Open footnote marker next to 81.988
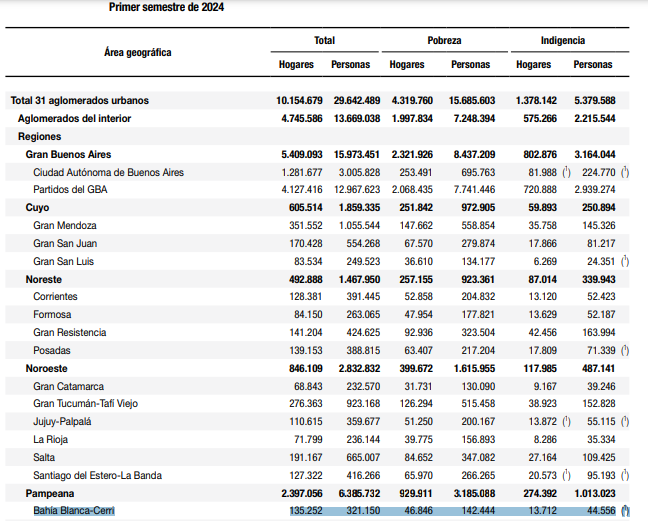 565,172
